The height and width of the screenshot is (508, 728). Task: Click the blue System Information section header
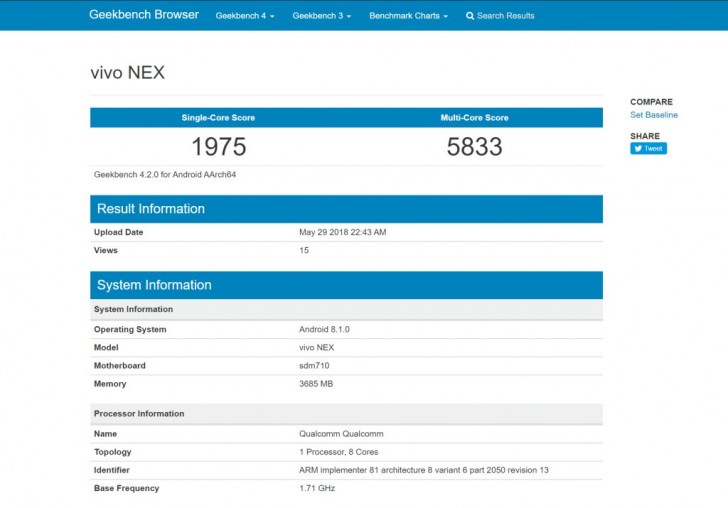(x=154, y=285)
